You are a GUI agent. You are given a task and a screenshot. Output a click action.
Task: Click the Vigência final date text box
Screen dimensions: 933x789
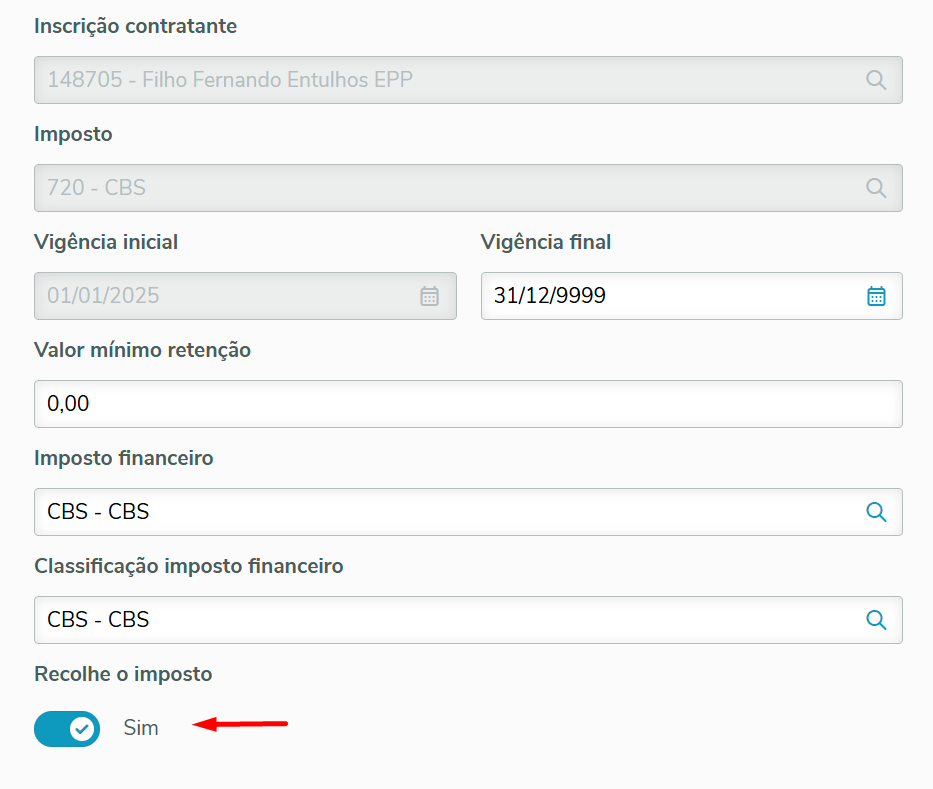[660, 296]
